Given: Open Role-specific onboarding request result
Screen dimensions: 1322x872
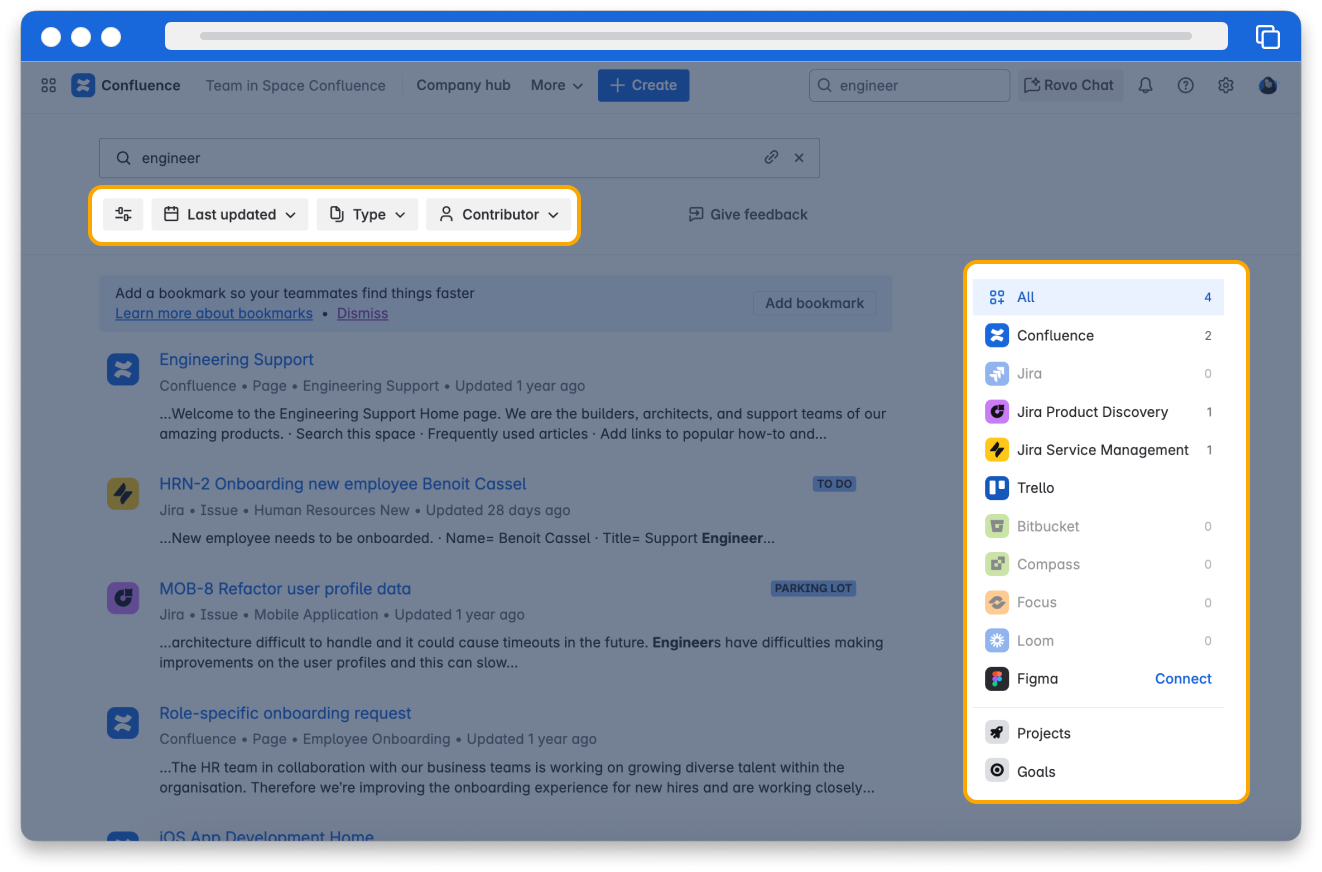Looking at the screenshot, I should [x=285, y=713].
